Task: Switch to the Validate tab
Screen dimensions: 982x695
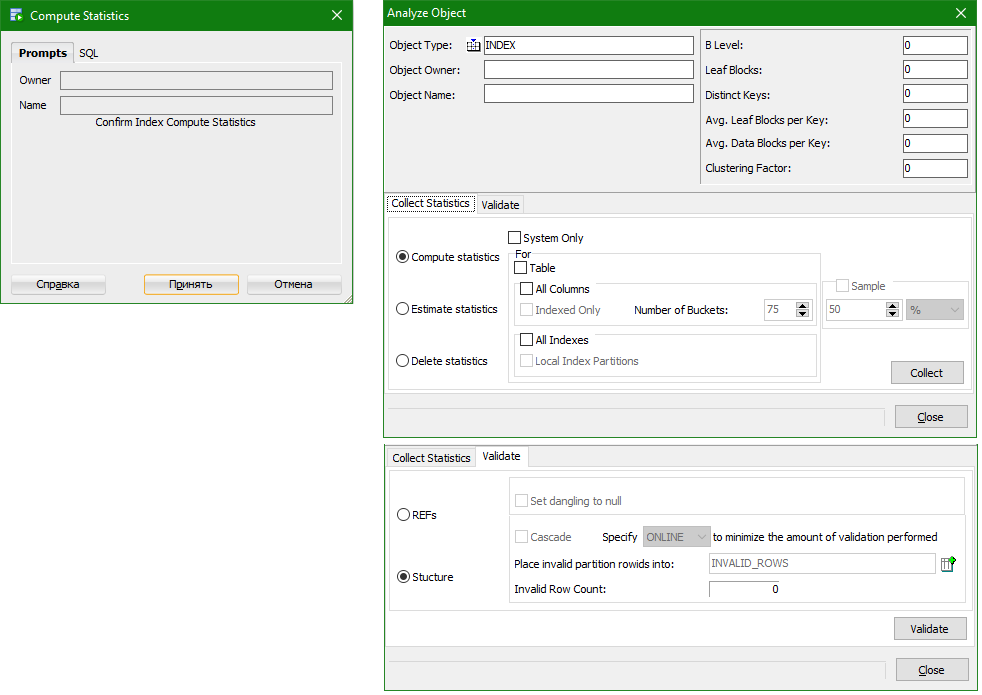Action: coord(500,204)
